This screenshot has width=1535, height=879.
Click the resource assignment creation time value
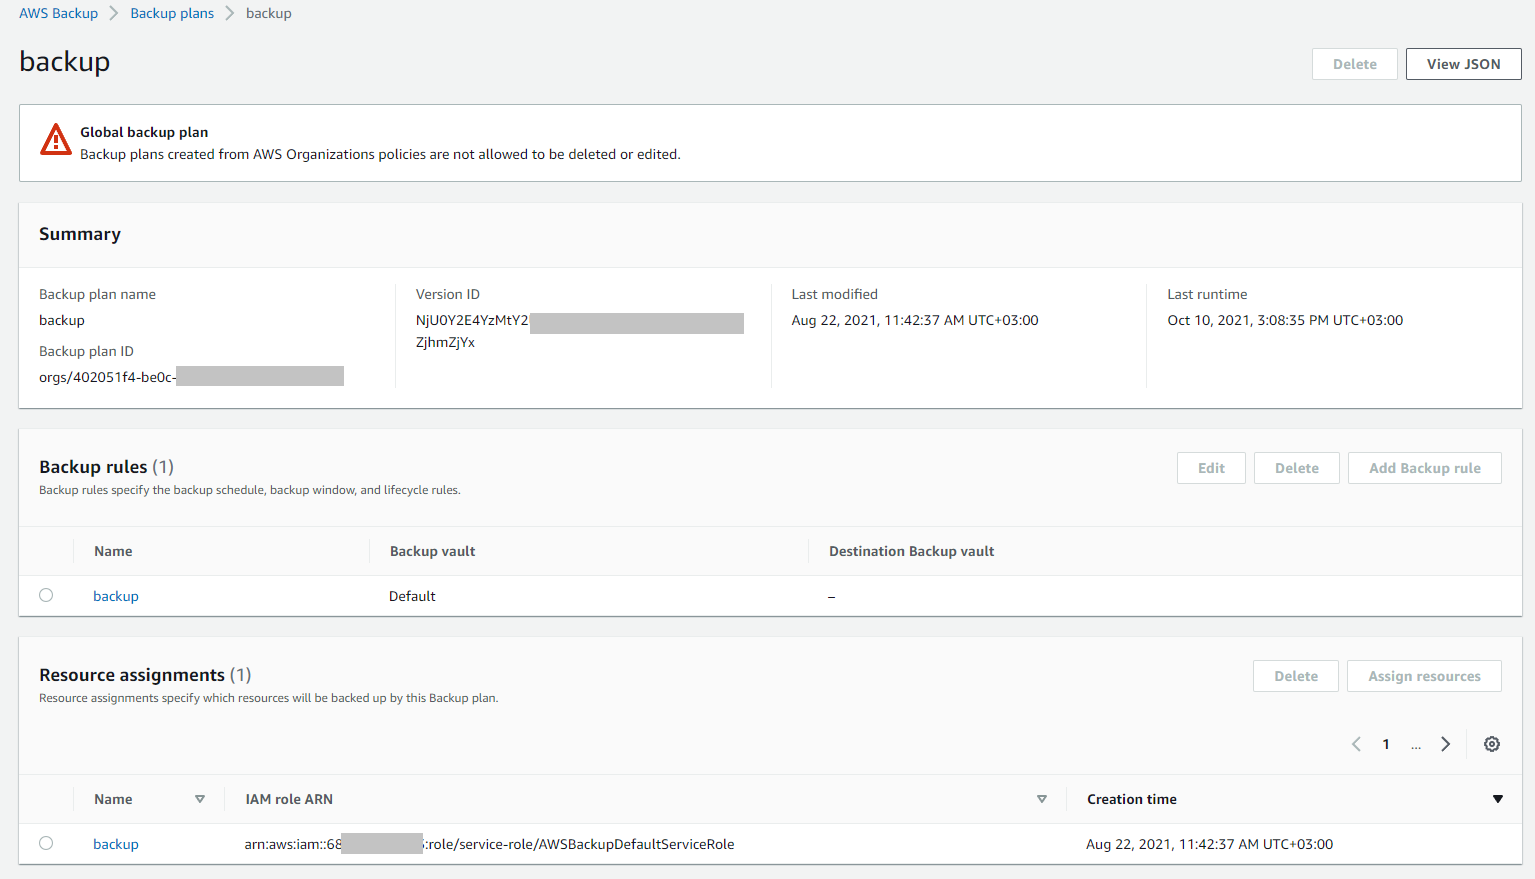pos(1209,844)
